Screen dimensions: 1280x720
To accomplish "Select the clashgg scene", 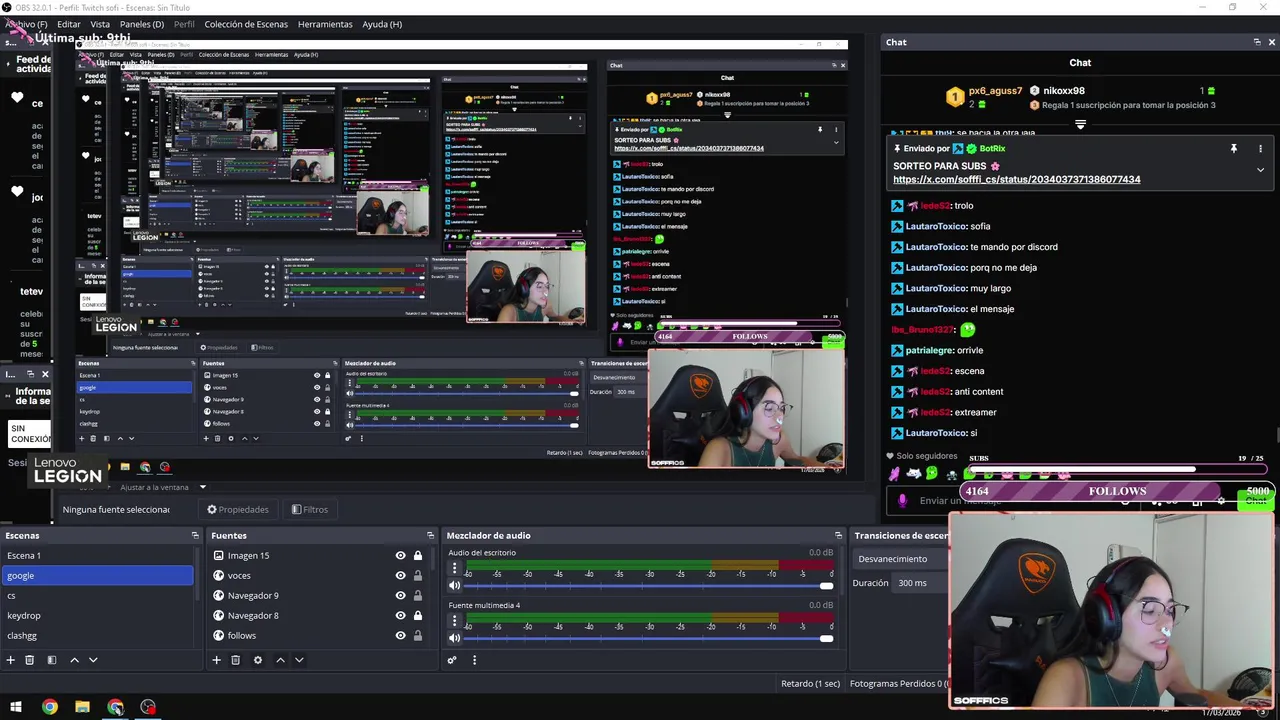I will (97, 635).
